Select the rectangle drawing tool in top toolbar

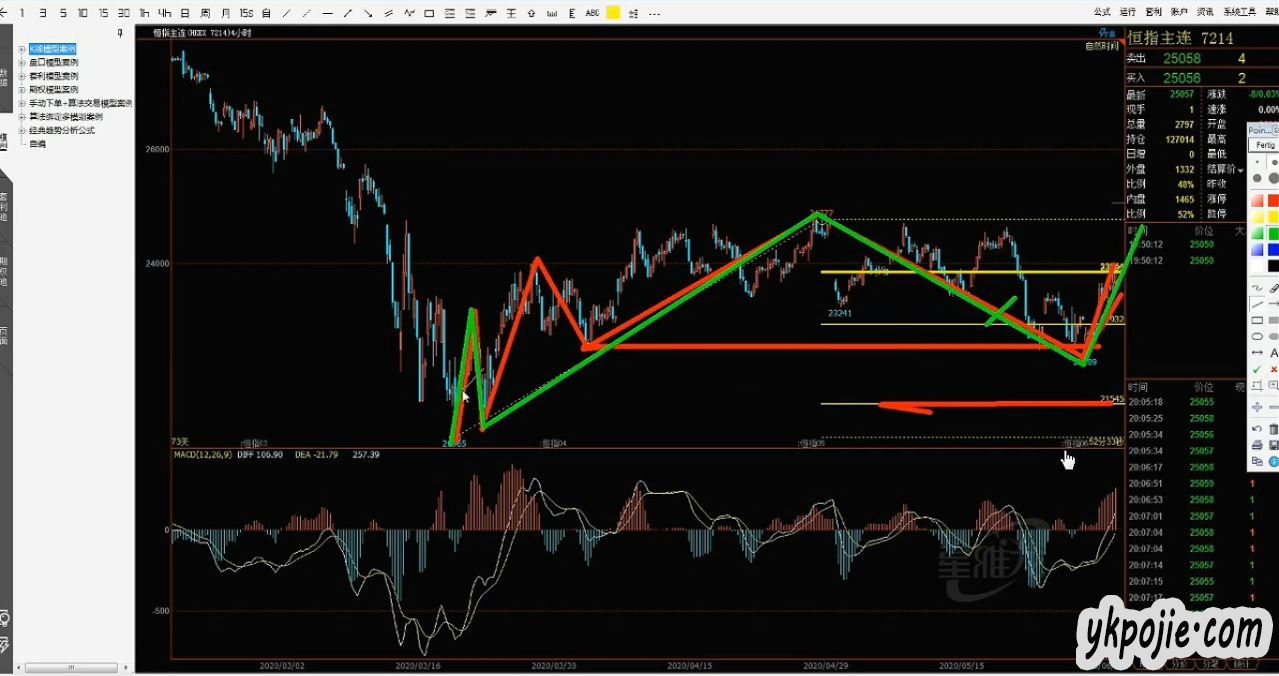click(429, 13)
